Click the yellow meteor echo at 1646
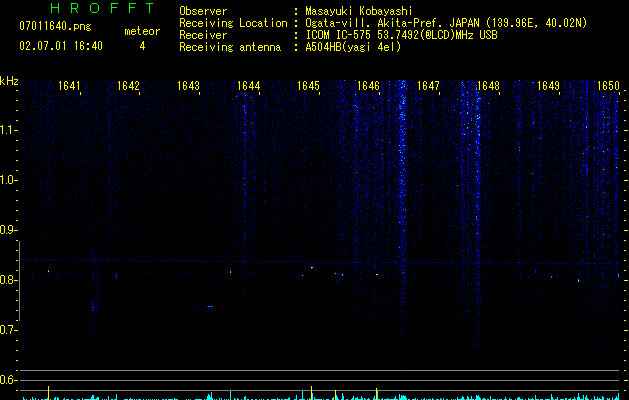Viewport: 629px width, 400px height. click(377, 274)
